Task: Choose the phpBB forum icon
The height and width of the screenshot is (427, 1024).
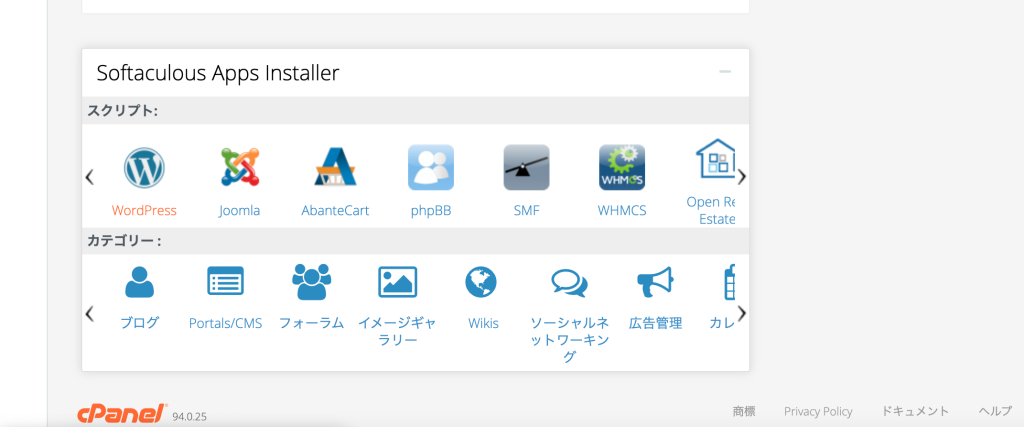Action: click(431, 167)
